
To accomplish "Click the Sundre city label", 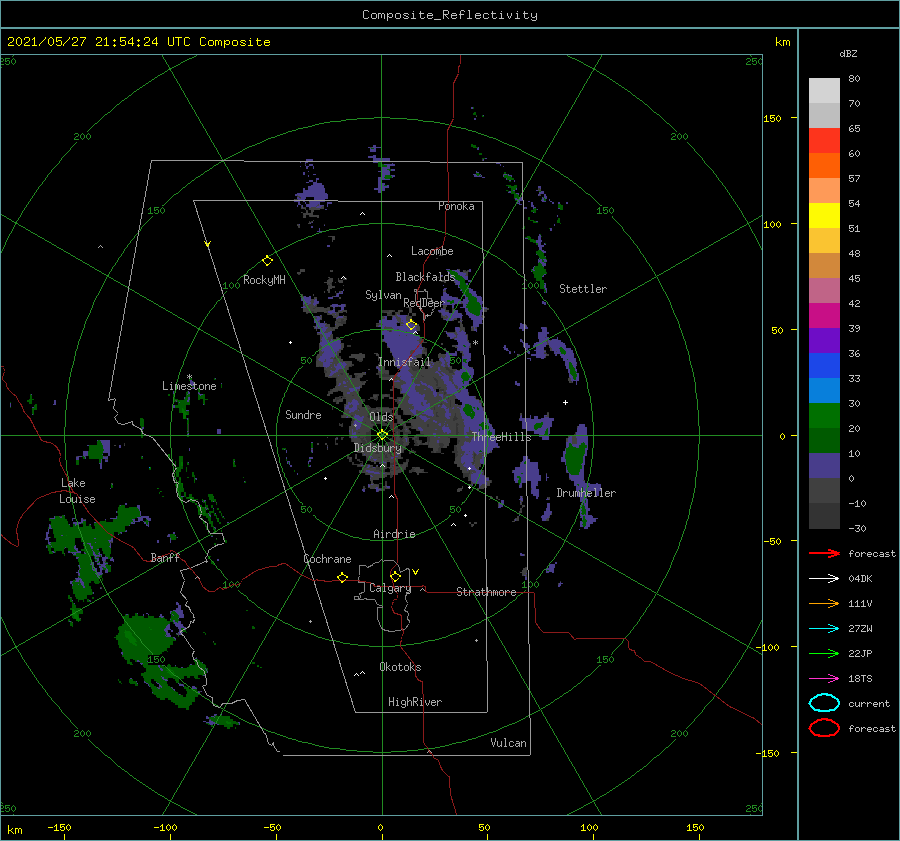I will [x=303, y=414].
